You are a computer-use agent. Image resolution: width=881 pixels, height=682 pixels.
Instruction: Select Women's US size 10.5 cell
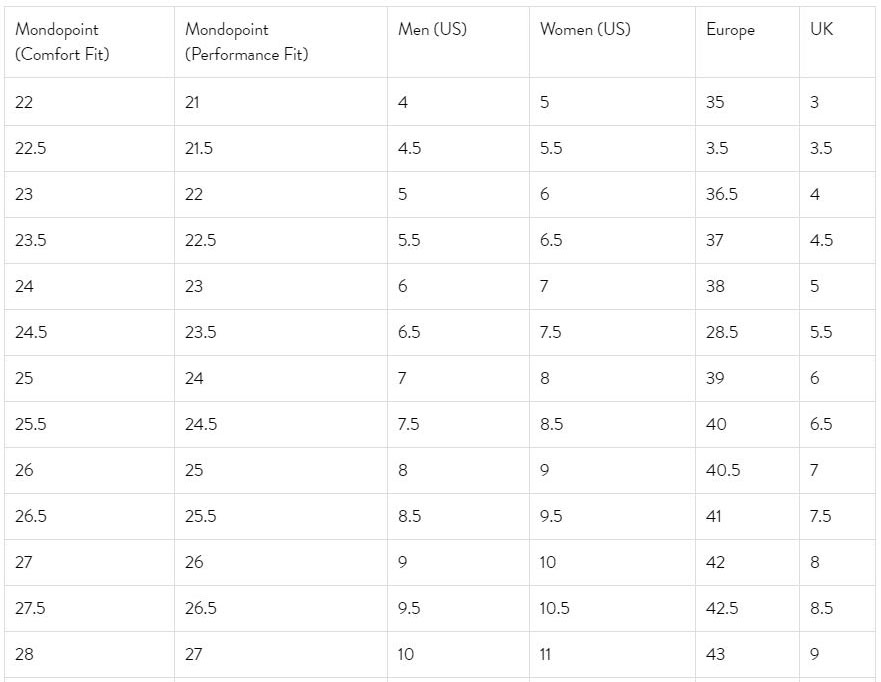555,609
